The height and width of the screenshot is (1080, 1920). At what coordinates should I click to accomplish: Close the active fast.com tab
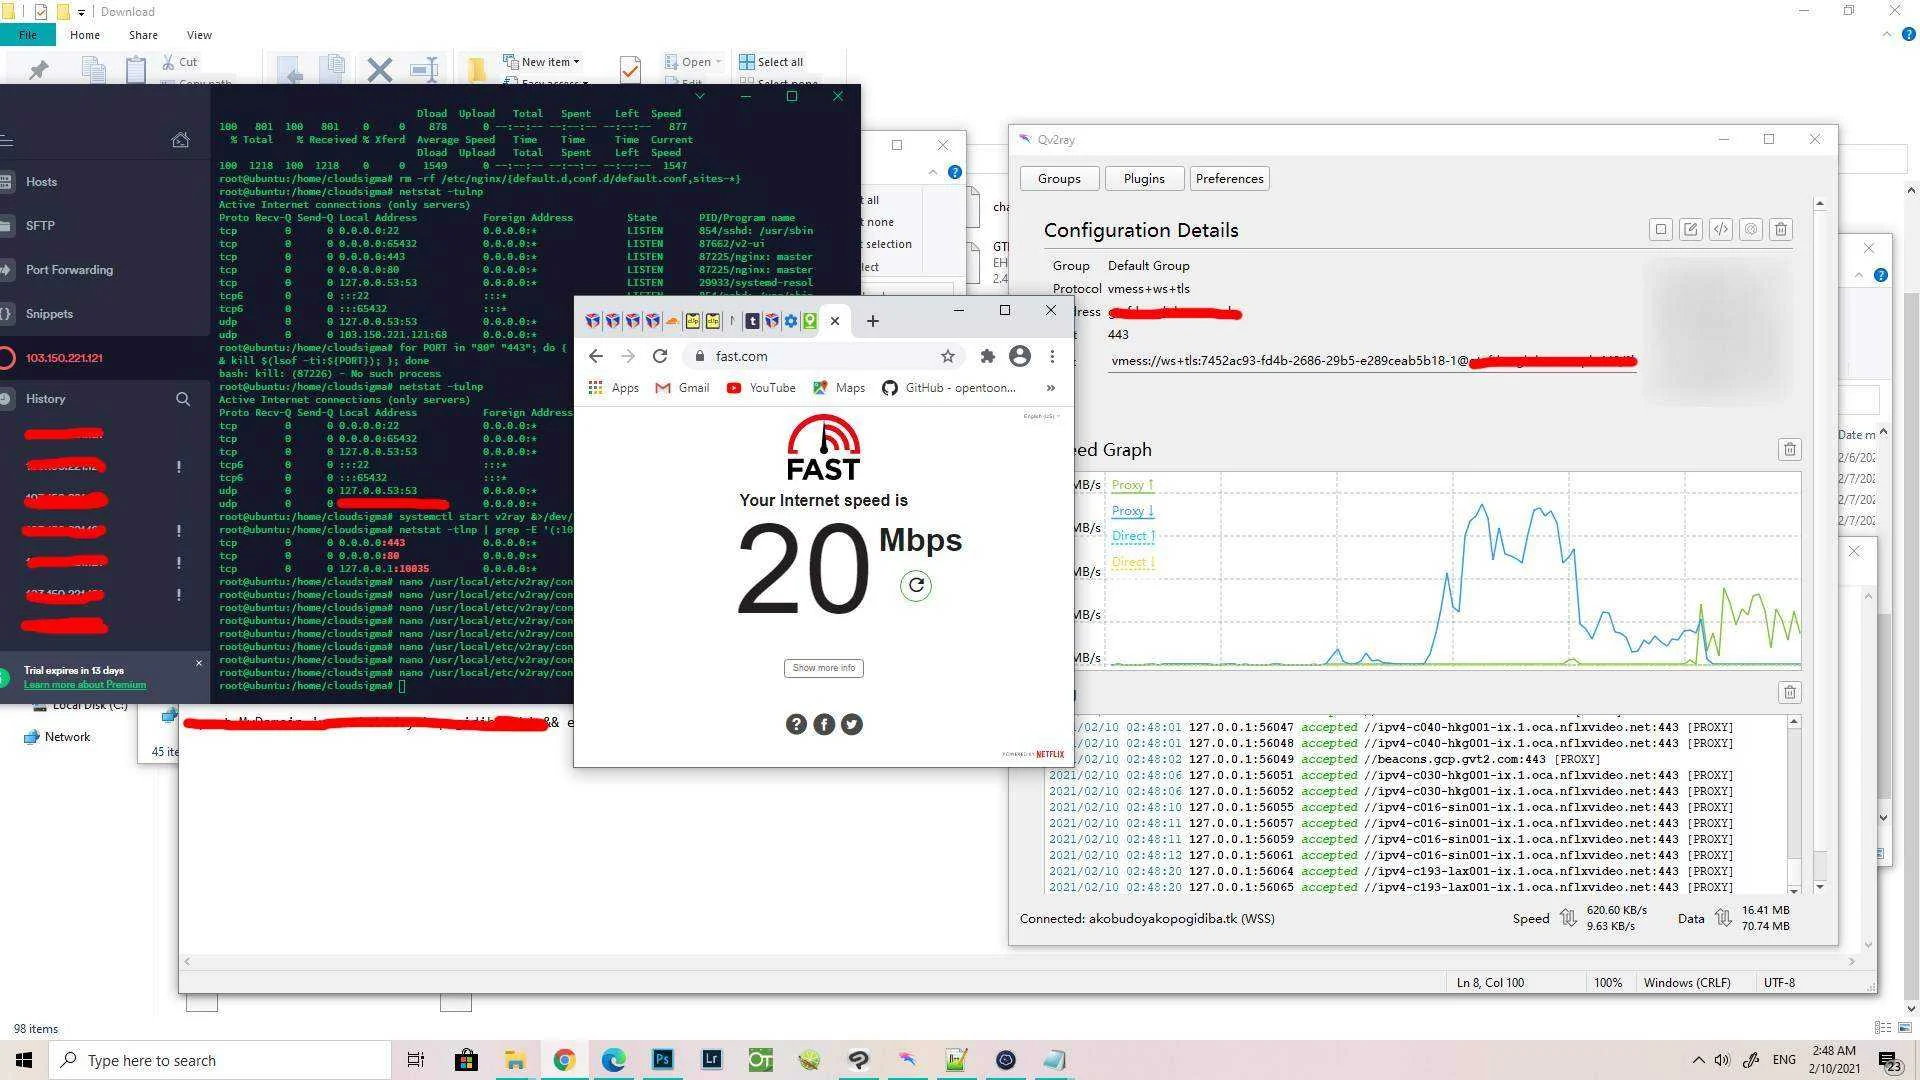click(x=835, y=321)
